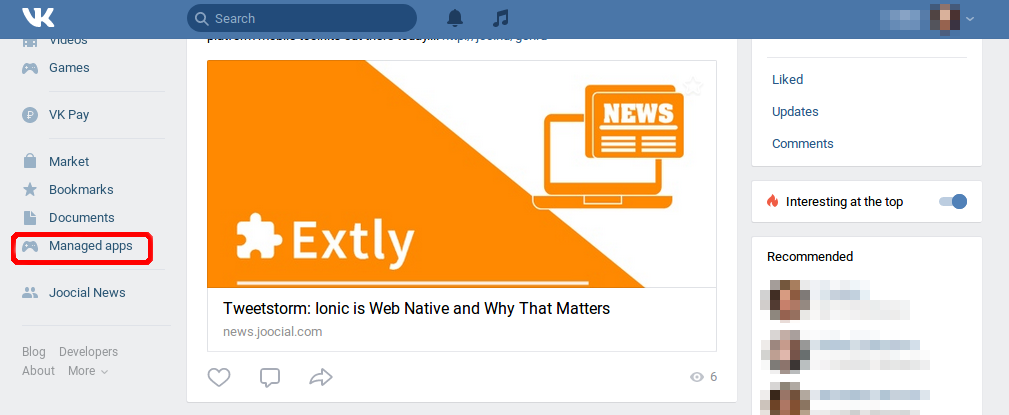Click the VK Pay ruble icon
The width and height of the screenshot is (1009, 415).
[30, 115]
